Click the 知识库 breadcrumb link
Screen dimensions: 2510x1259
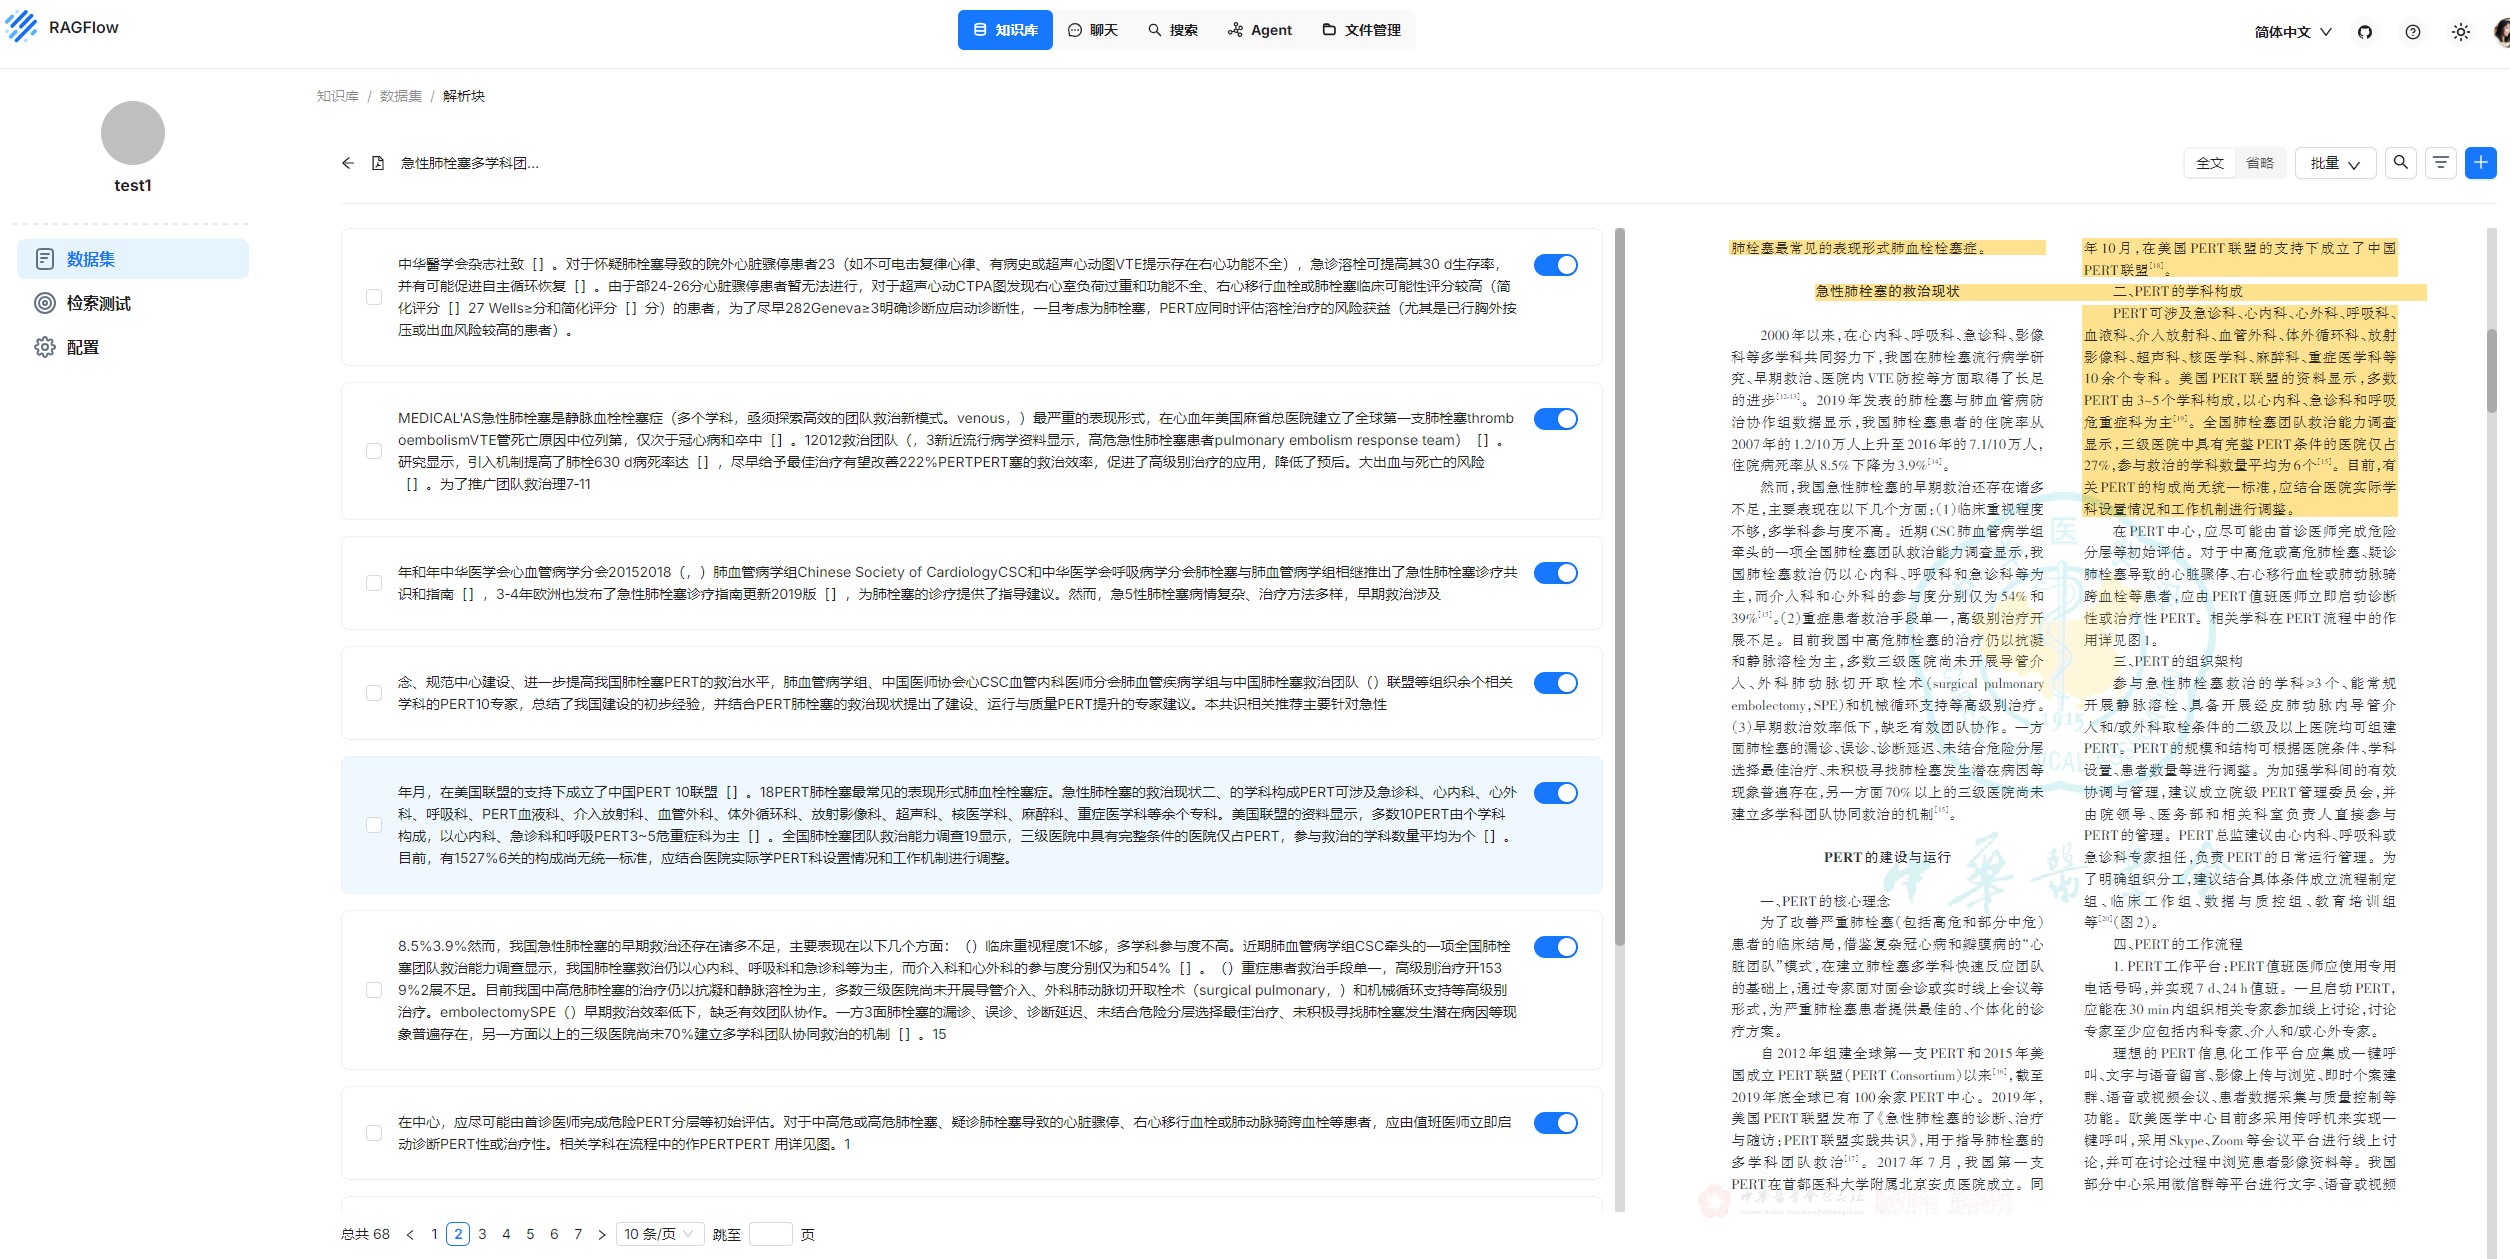[x=337, y=96]
